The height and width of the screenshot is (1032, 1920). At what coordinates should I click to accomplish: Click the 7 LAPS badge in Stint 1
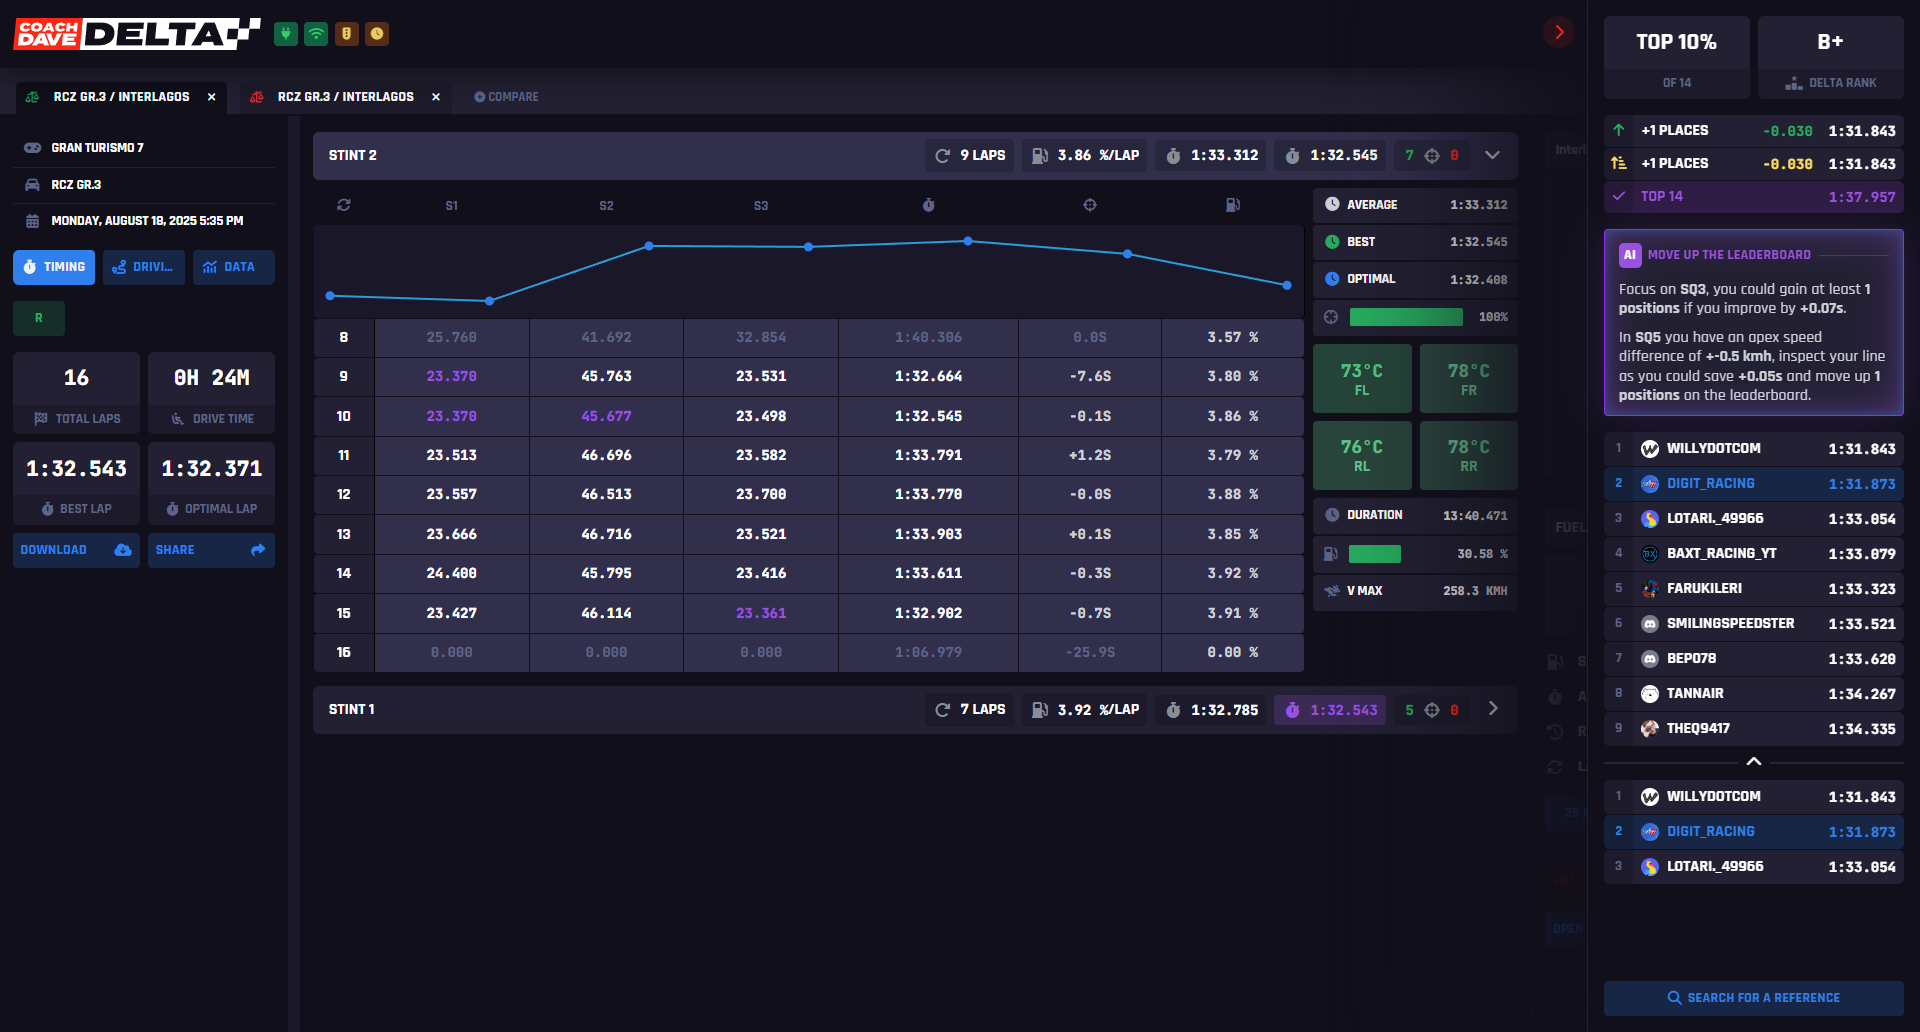pyautogui.click(x=970, y=710)
